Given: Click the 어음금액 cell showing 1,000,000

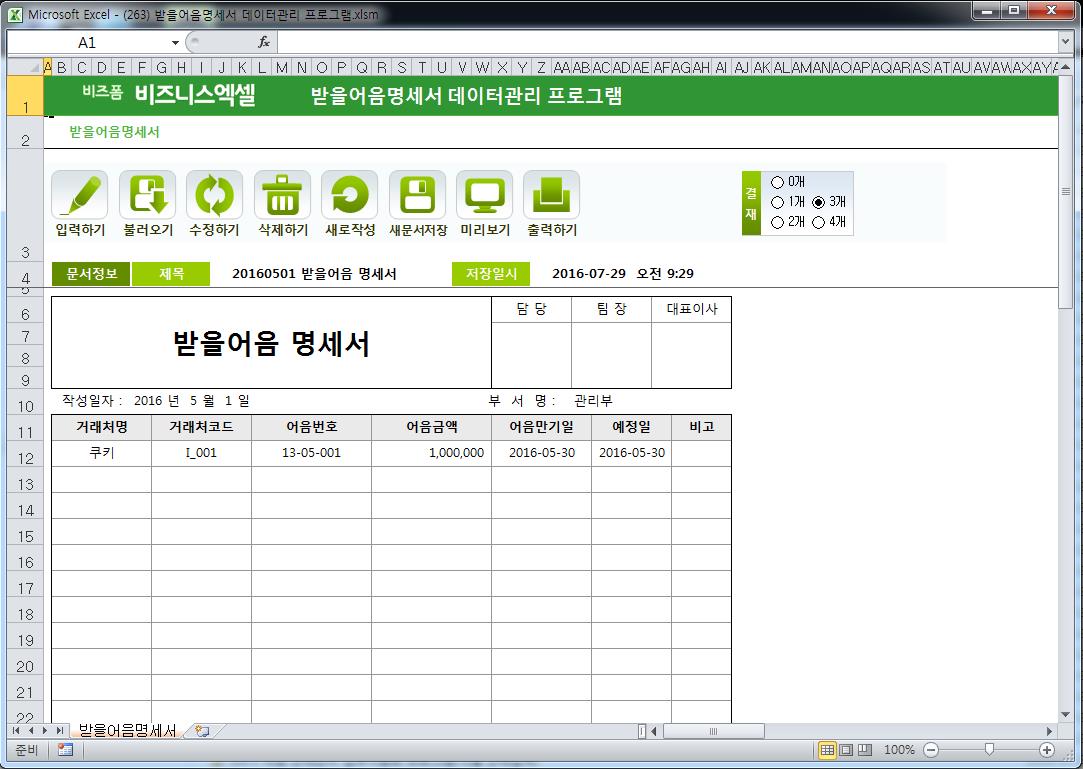Looking at the screenshot, I should 431,453.
